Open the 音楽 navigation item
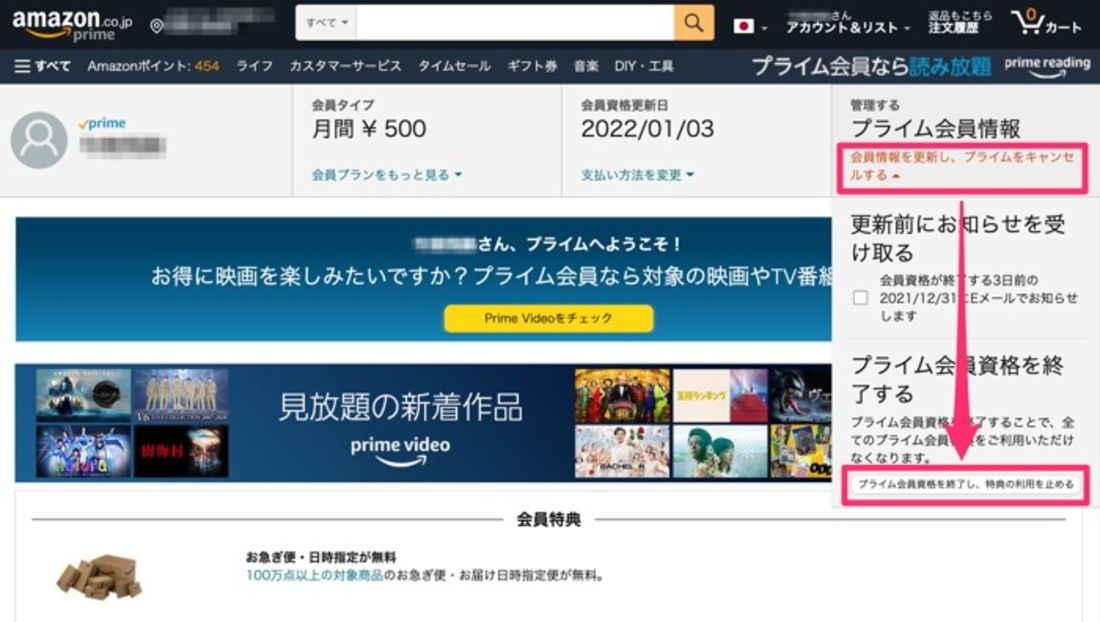 [x=586, y=66]
